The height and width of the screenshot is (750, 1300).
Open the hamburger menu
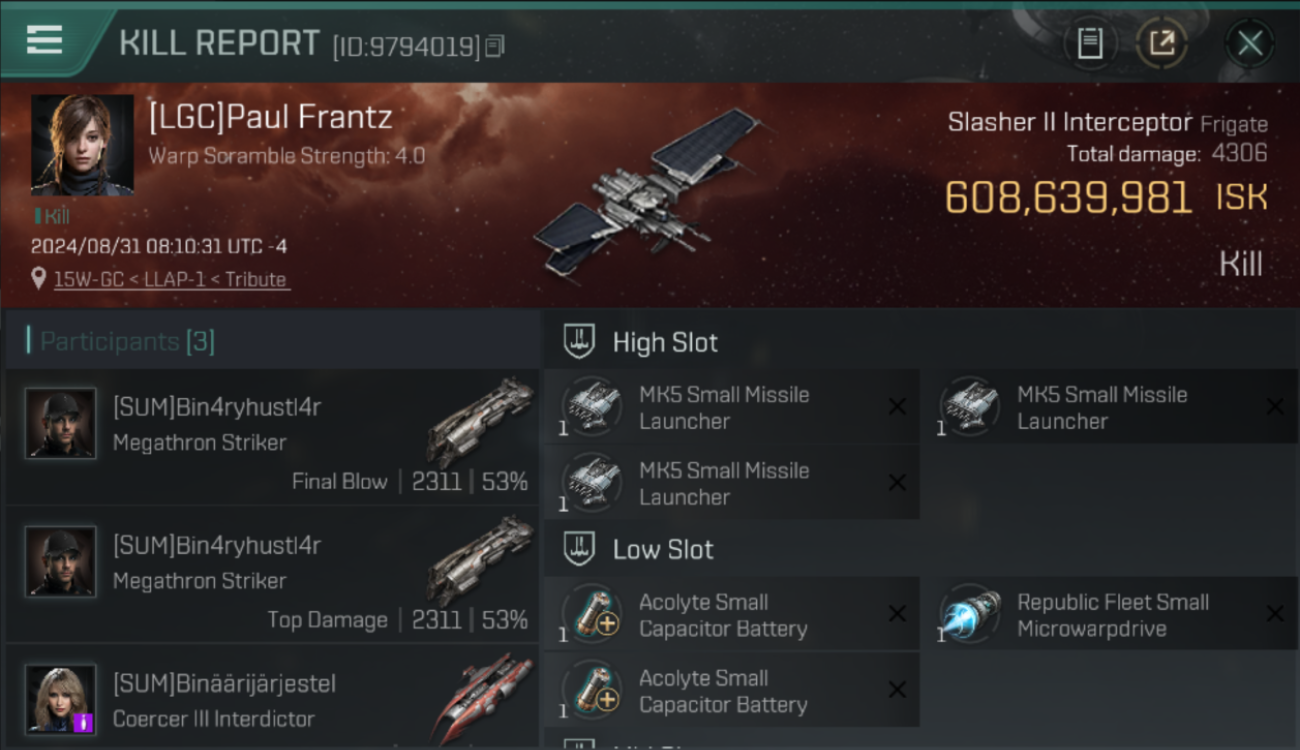point(44,40)
